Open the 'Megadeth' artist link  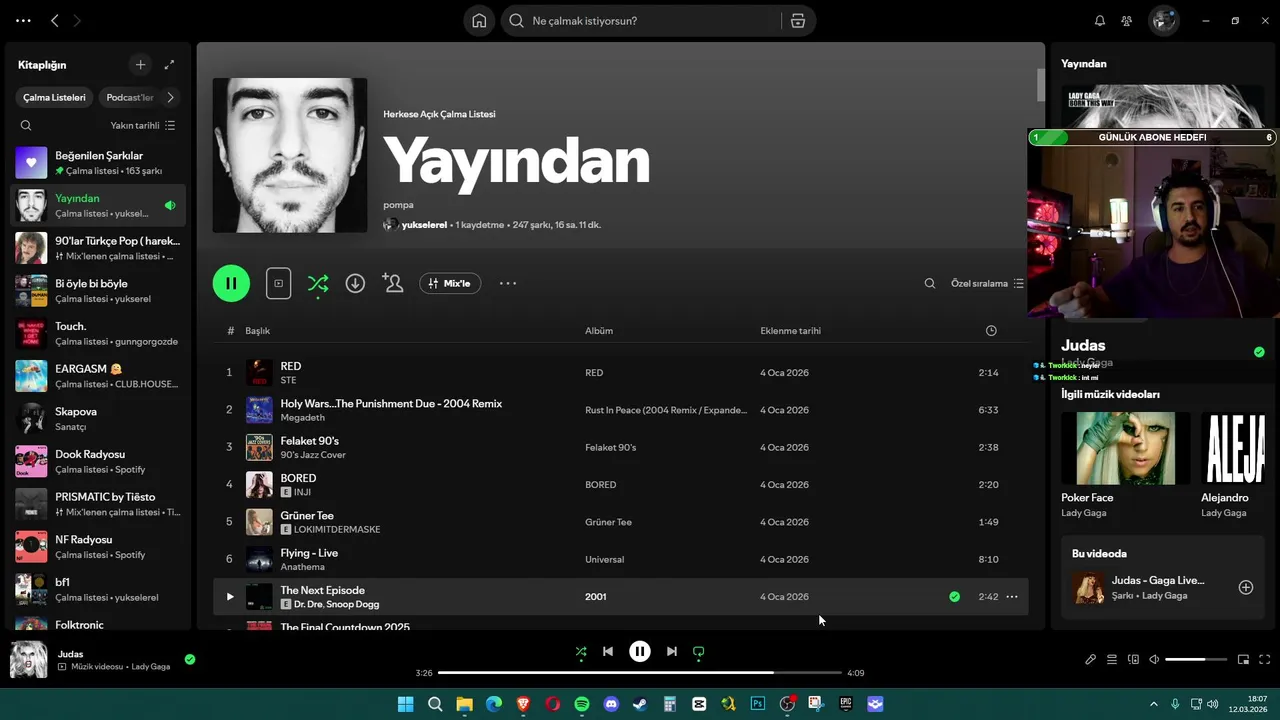[x=302, y=418]
